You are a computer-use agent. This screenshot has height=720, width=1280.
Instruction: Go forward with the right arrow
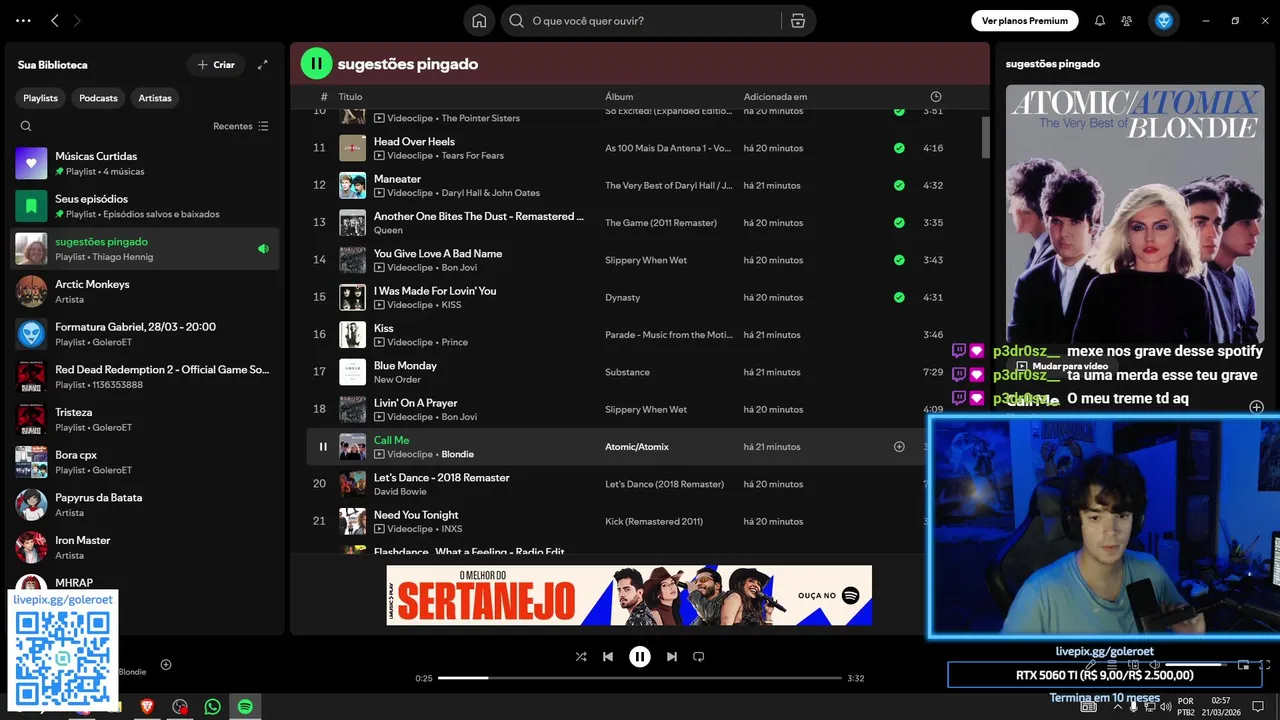click(77, 20)
